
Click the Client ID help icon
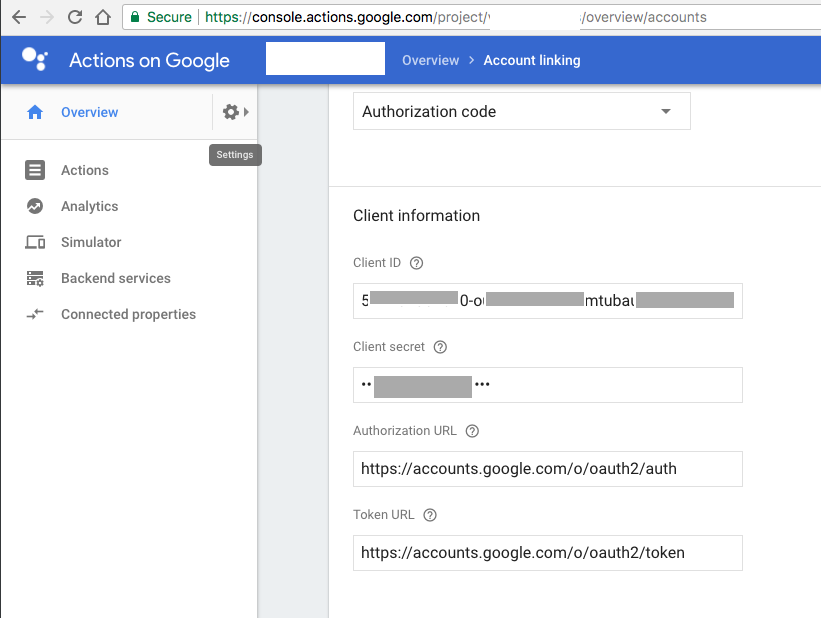coord(417,263)
